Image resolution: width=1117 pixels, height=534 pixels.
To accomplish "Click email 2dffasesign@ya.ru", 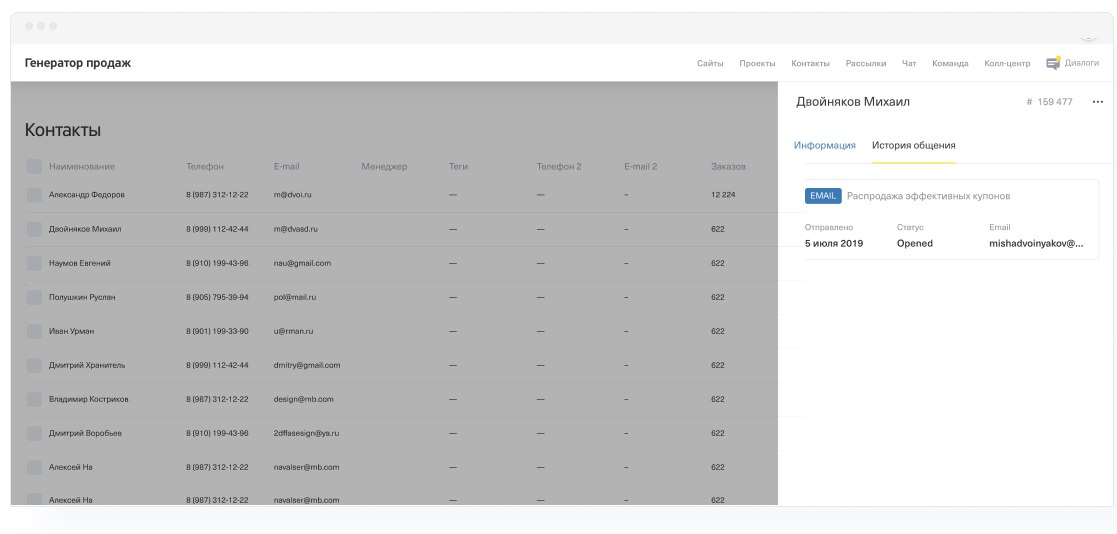I will (x=306, y=433).
